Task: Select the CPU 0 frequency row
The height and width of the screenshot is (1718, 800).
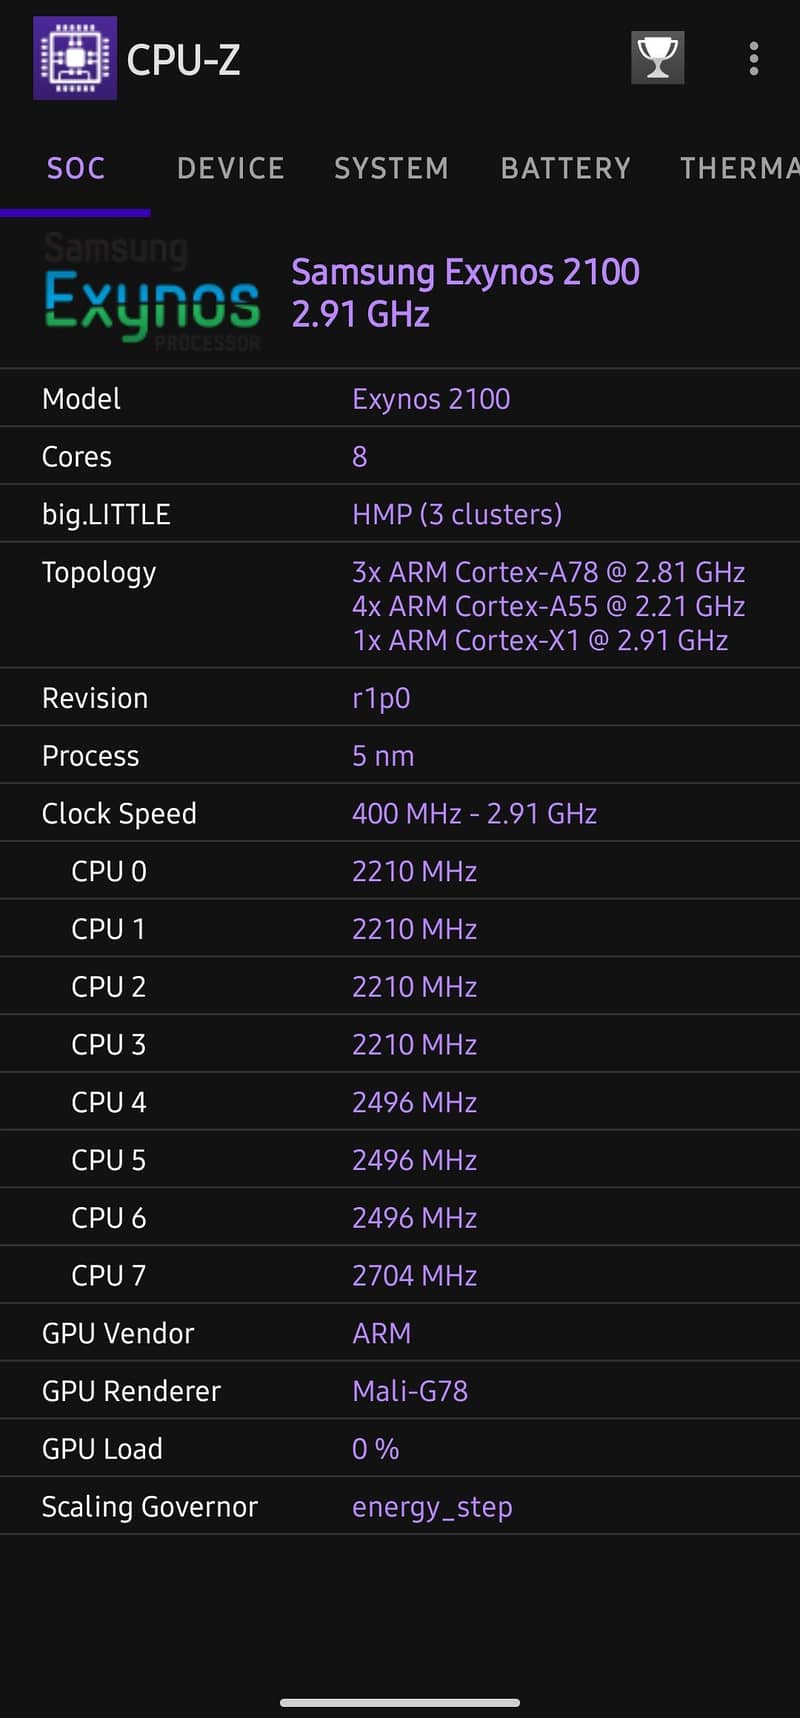Action: tap(400, 871)
